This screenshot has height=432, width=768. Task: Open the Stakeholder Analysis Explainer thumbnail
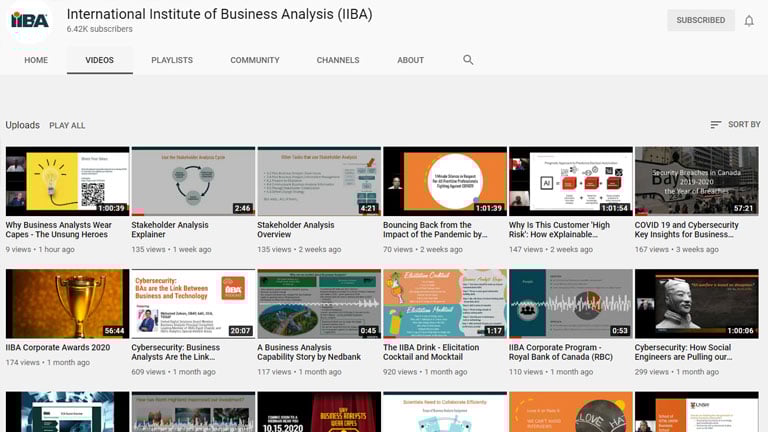(193, 182)
